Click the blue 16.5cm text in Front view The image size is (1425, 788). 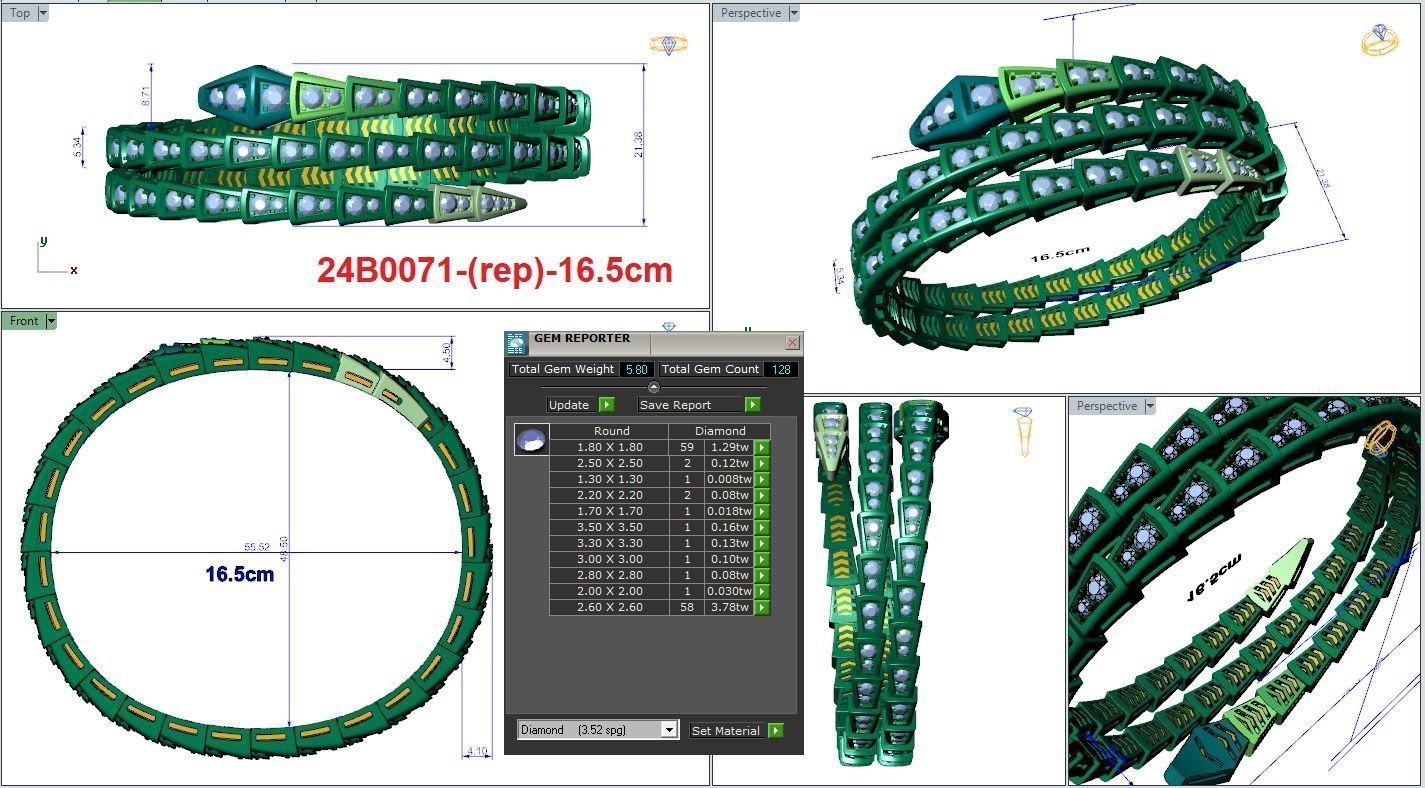240,575
